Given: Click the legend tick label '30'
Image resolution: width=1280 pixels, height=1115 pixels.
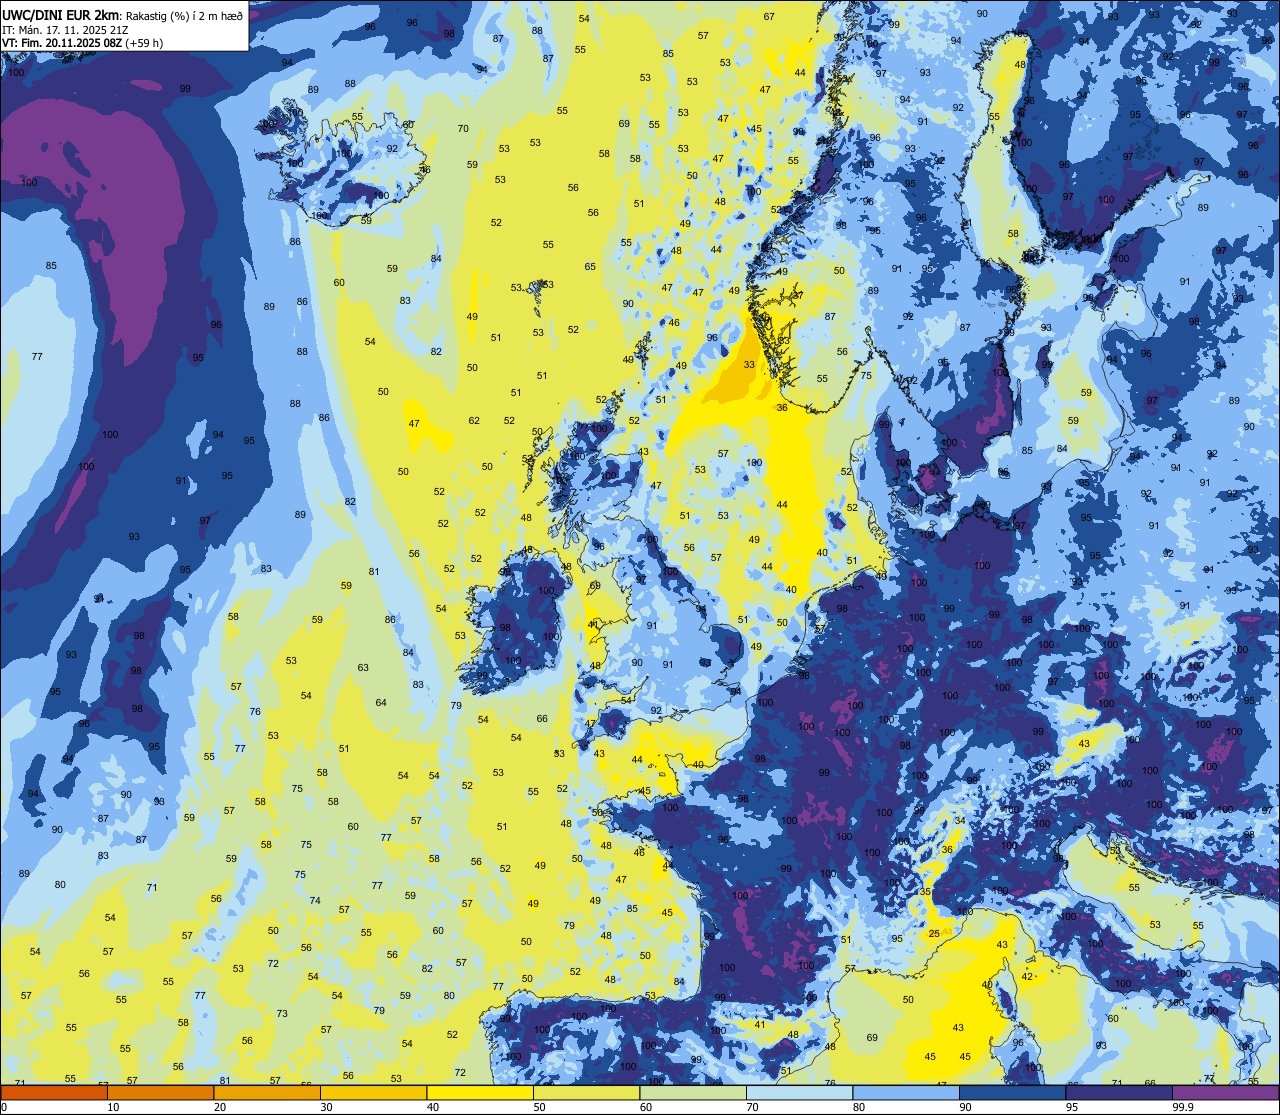Looking at the screenshot, I should tap(326, 1107).
